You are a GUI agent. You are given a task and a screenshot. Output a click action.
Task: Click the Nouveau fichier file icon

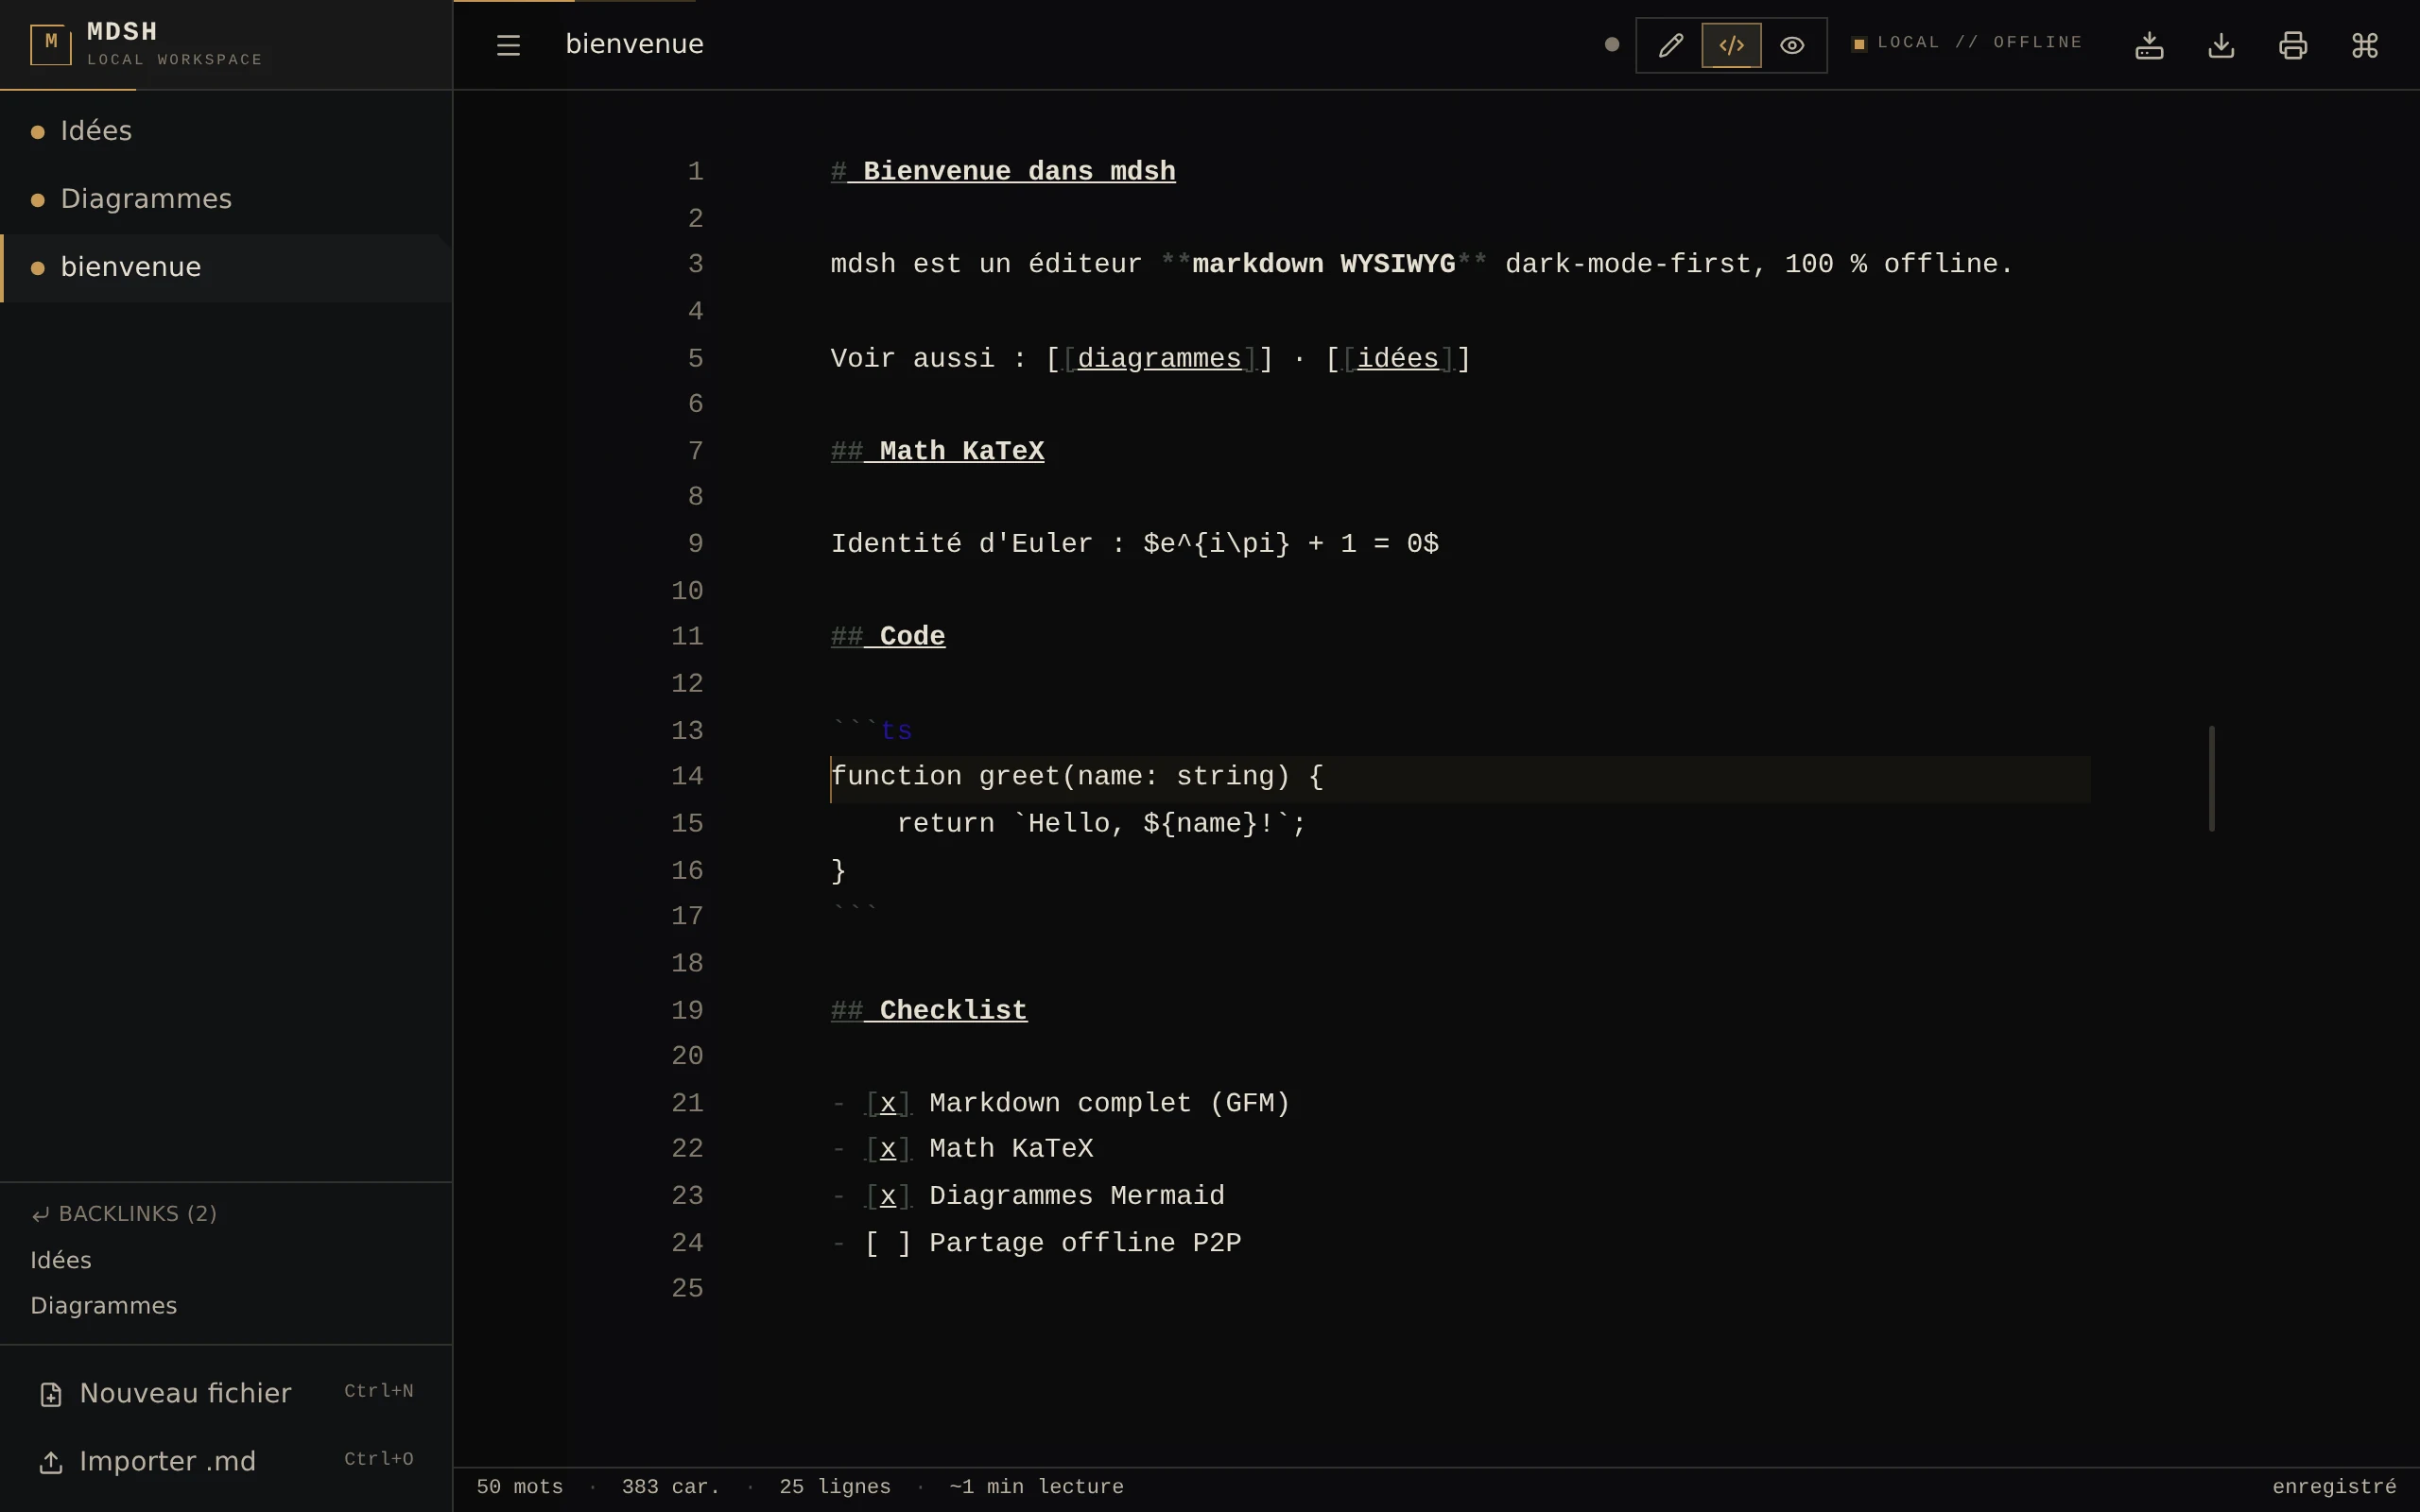pos(51,1394)
